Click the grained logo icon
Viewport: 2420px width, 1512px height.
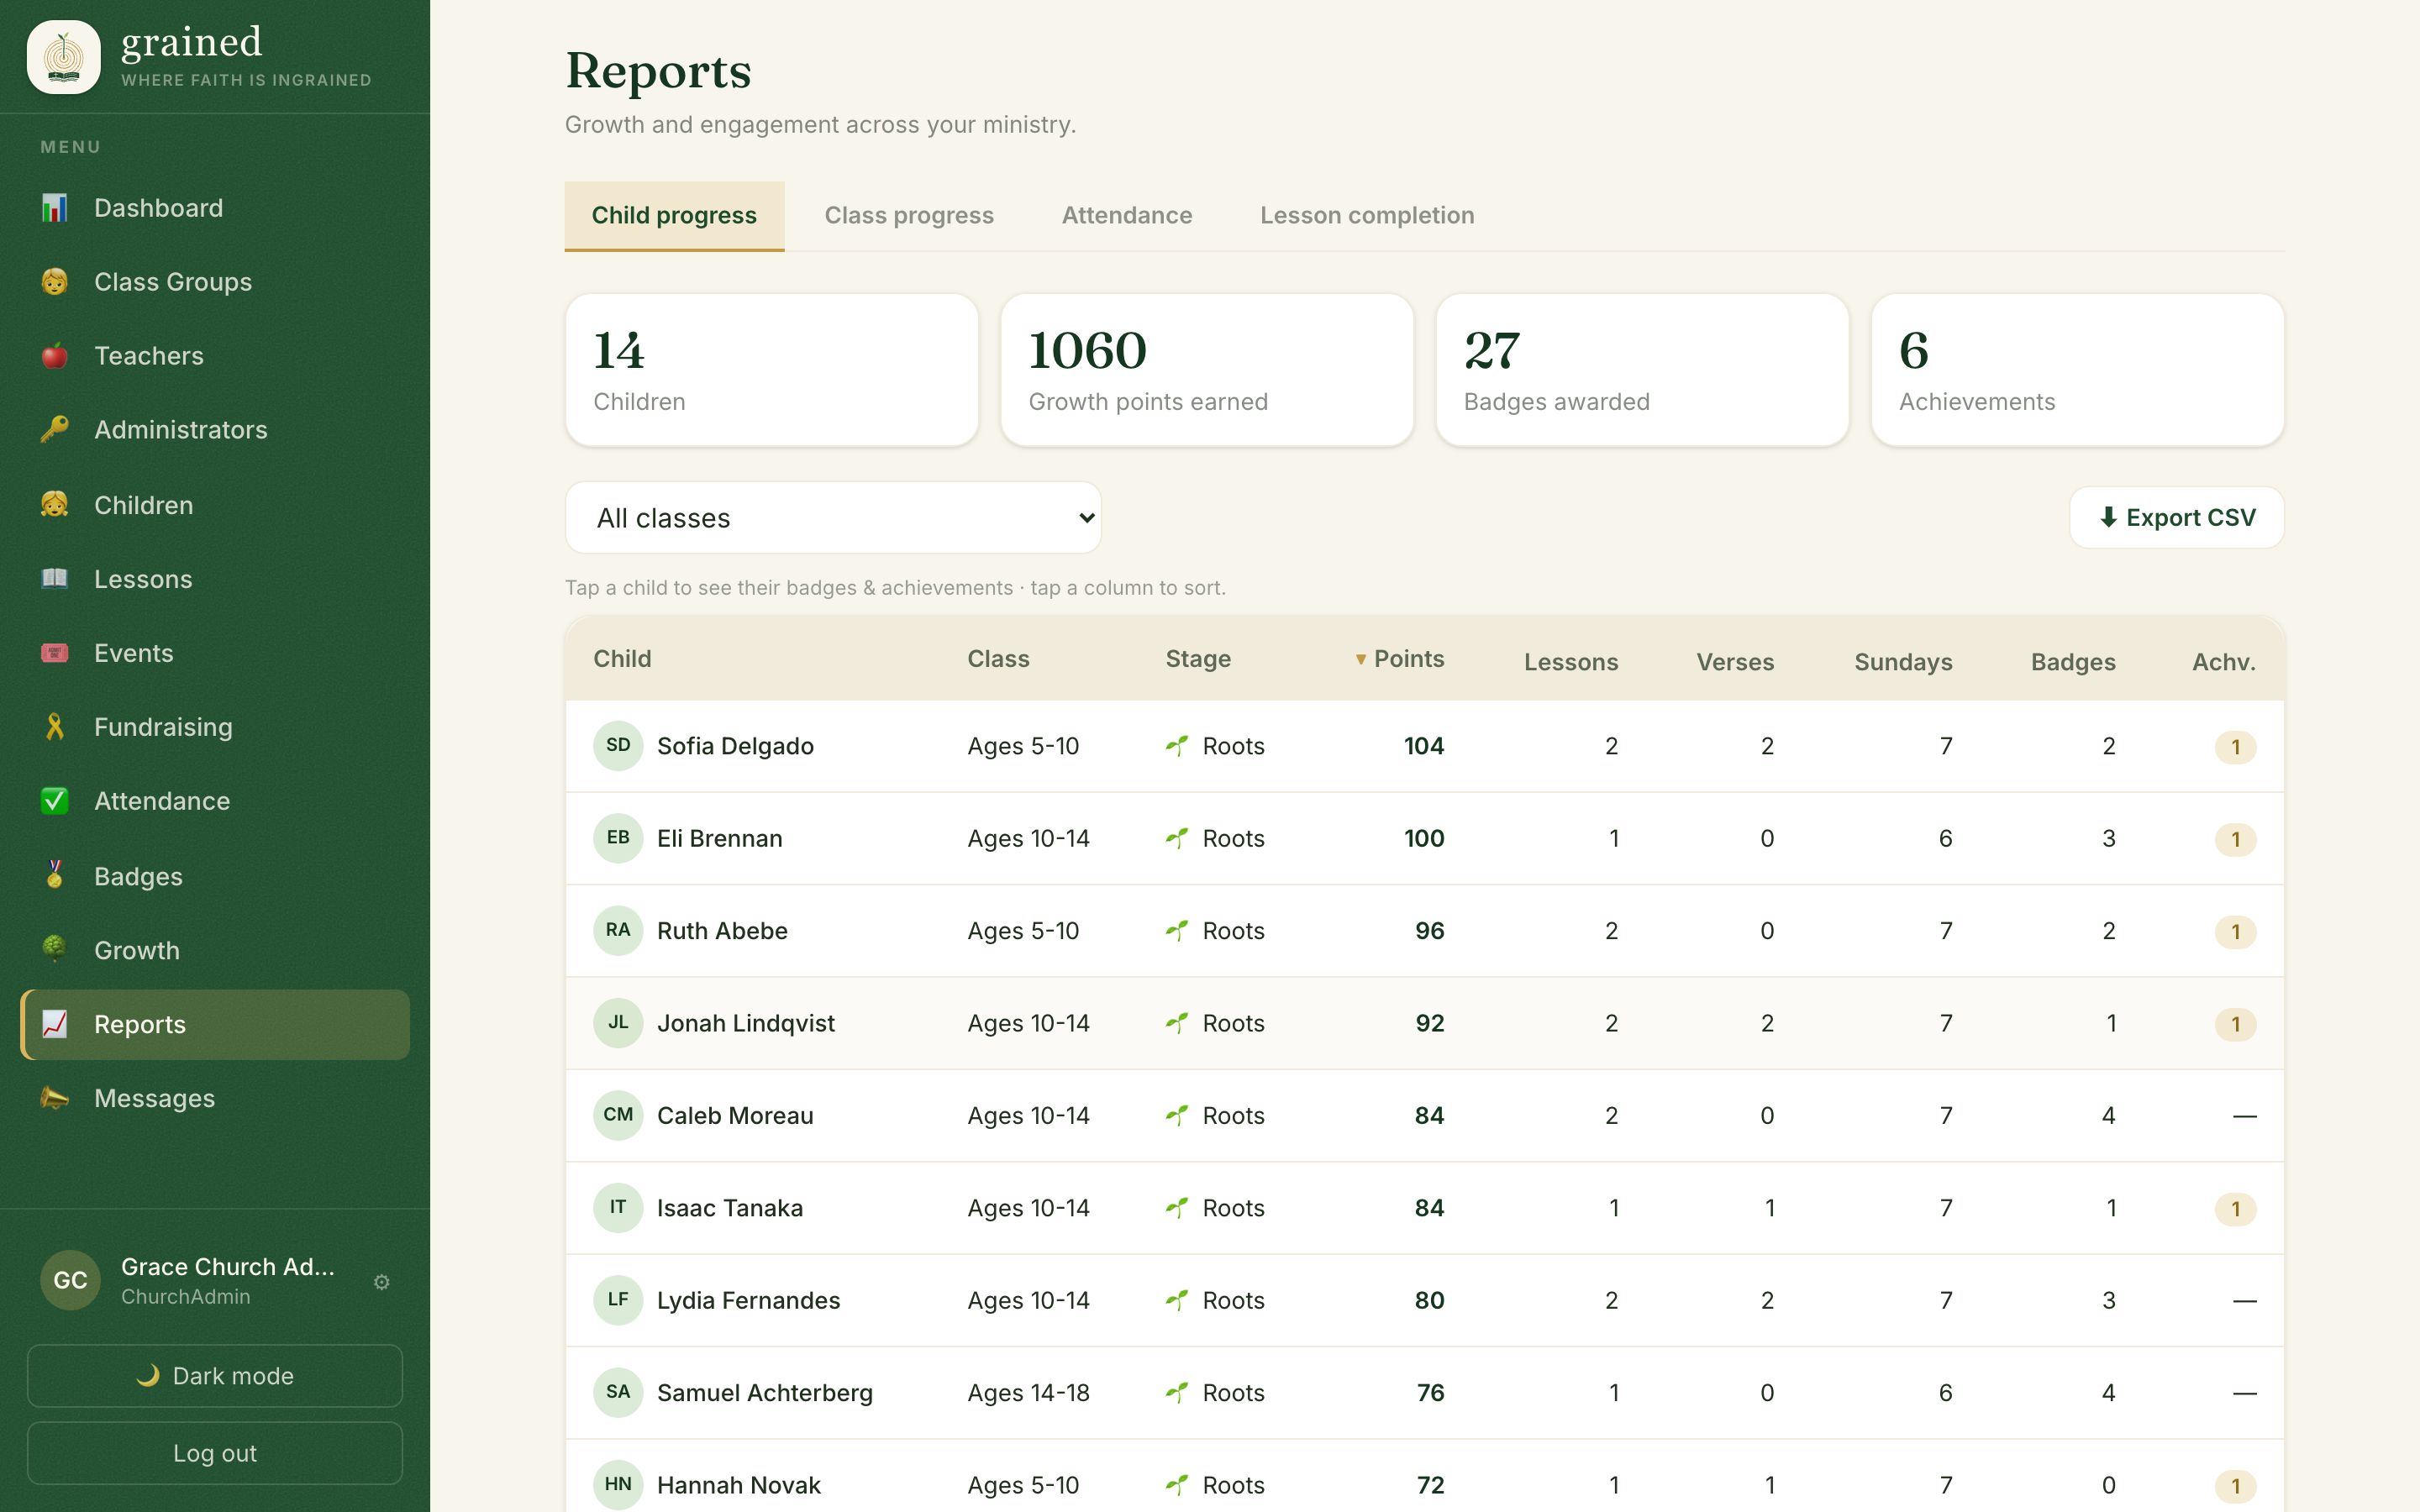pyautogui.click(x=64, y=57)
